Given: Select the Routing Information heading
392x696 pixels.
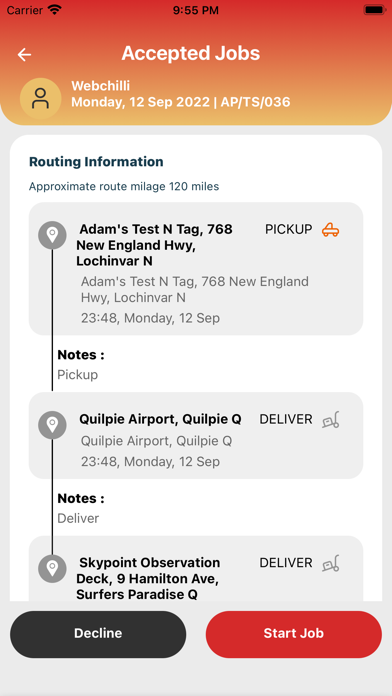Looking at the screenshot, I should pos(96,162).
